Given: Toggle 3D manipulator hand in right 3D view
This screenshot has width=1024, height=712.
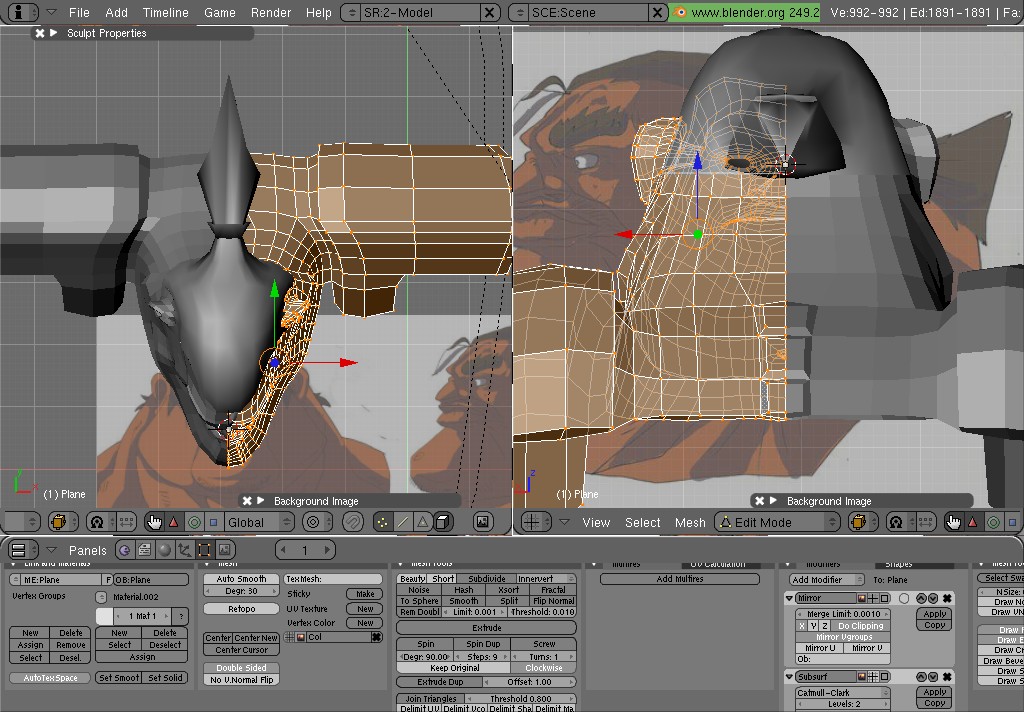Looking at the screenshot, I should tap(954, 522).
